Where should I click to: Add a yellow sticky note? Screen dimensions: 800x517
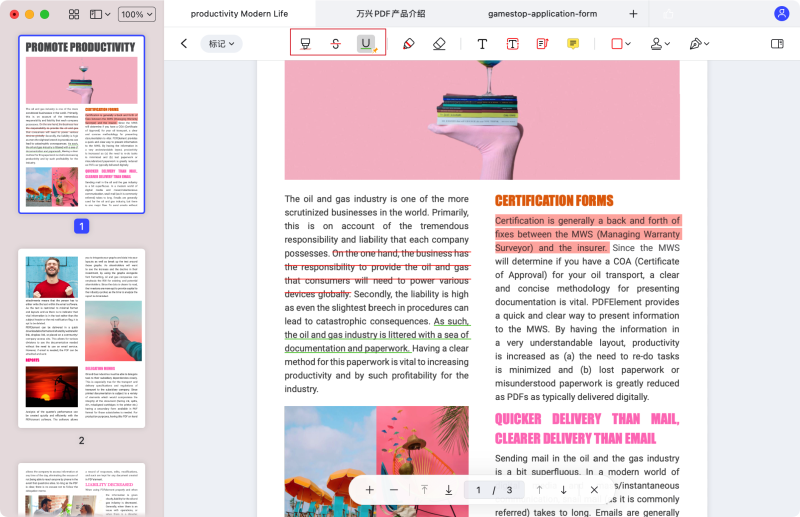(573, 44)
